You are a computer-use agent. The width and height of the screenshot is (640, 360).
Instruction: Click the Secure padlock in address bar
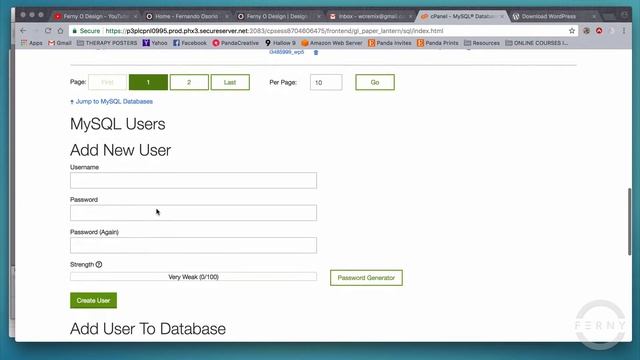(x=75, y=31)
